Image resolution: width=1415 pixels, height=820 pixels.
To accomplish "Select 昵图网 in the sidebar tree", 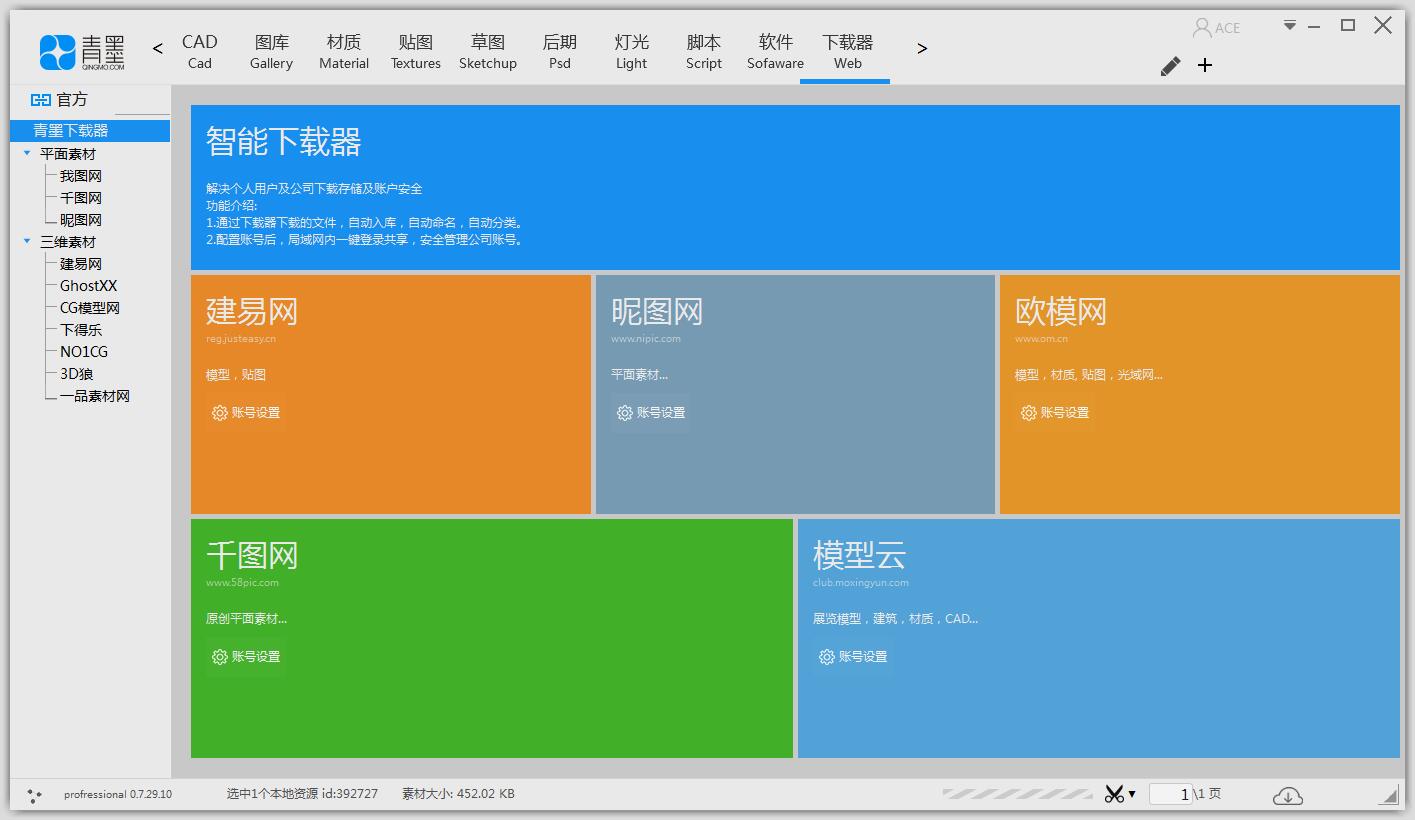I will (81, 220).
